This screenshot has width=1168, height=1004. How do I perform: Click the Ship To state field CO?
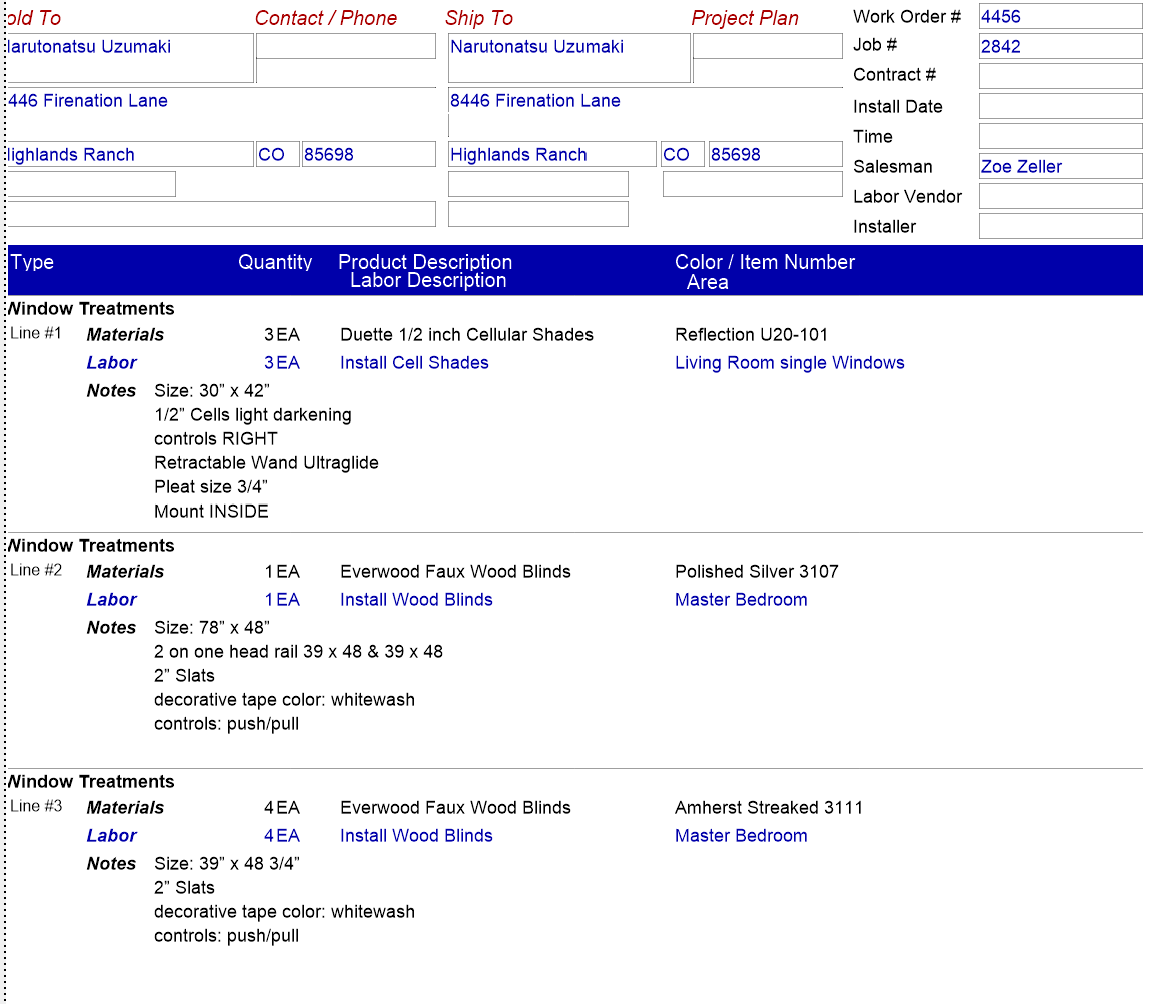click(682, 154)
